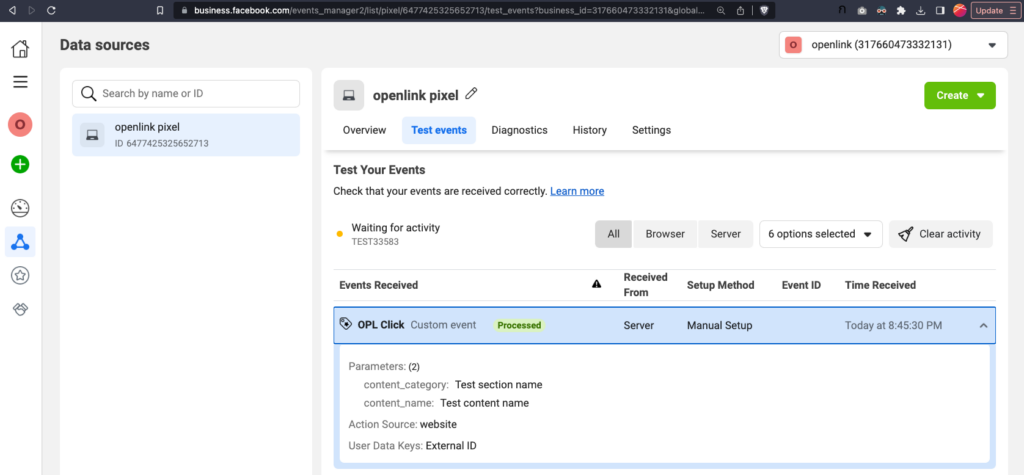The height and width of the screenshot is (475, 1024).
Task: Click the 'Waiting for activity' status text
Action: tap(396, 227)
